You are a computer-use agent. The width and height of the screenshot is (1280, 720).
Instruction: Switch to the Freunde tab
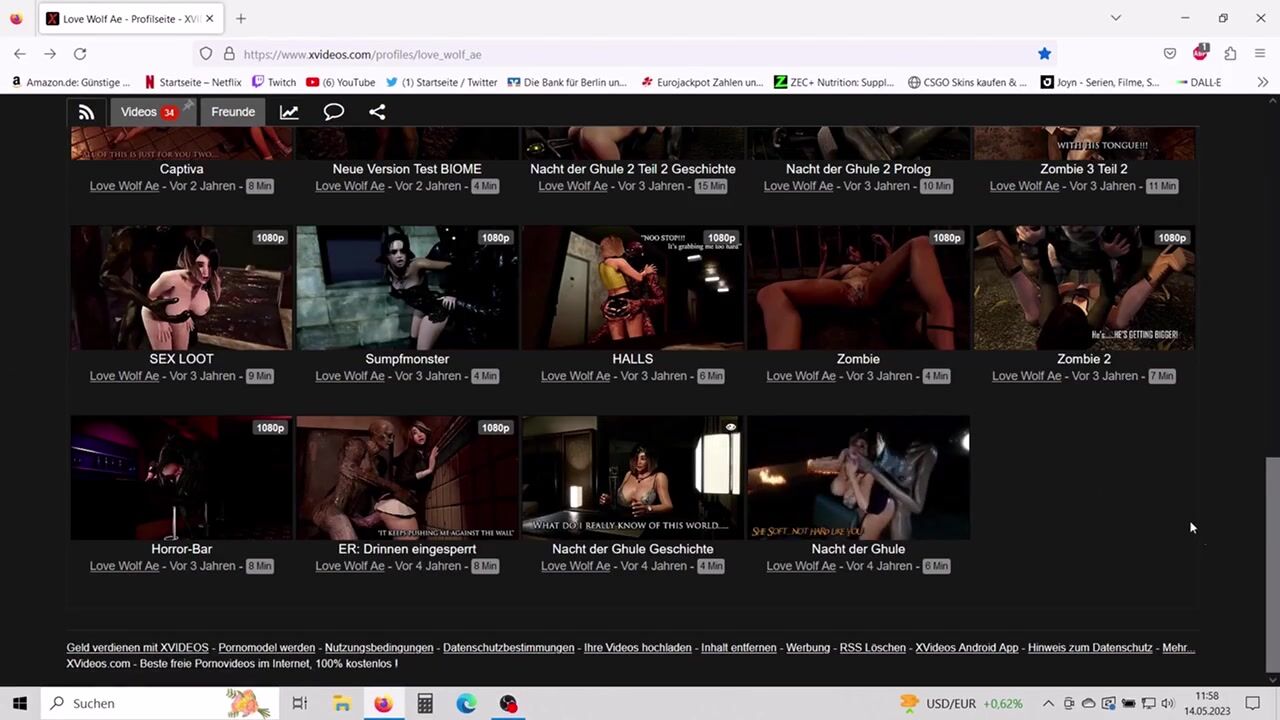pyautogui.click(x=233, y=112)
